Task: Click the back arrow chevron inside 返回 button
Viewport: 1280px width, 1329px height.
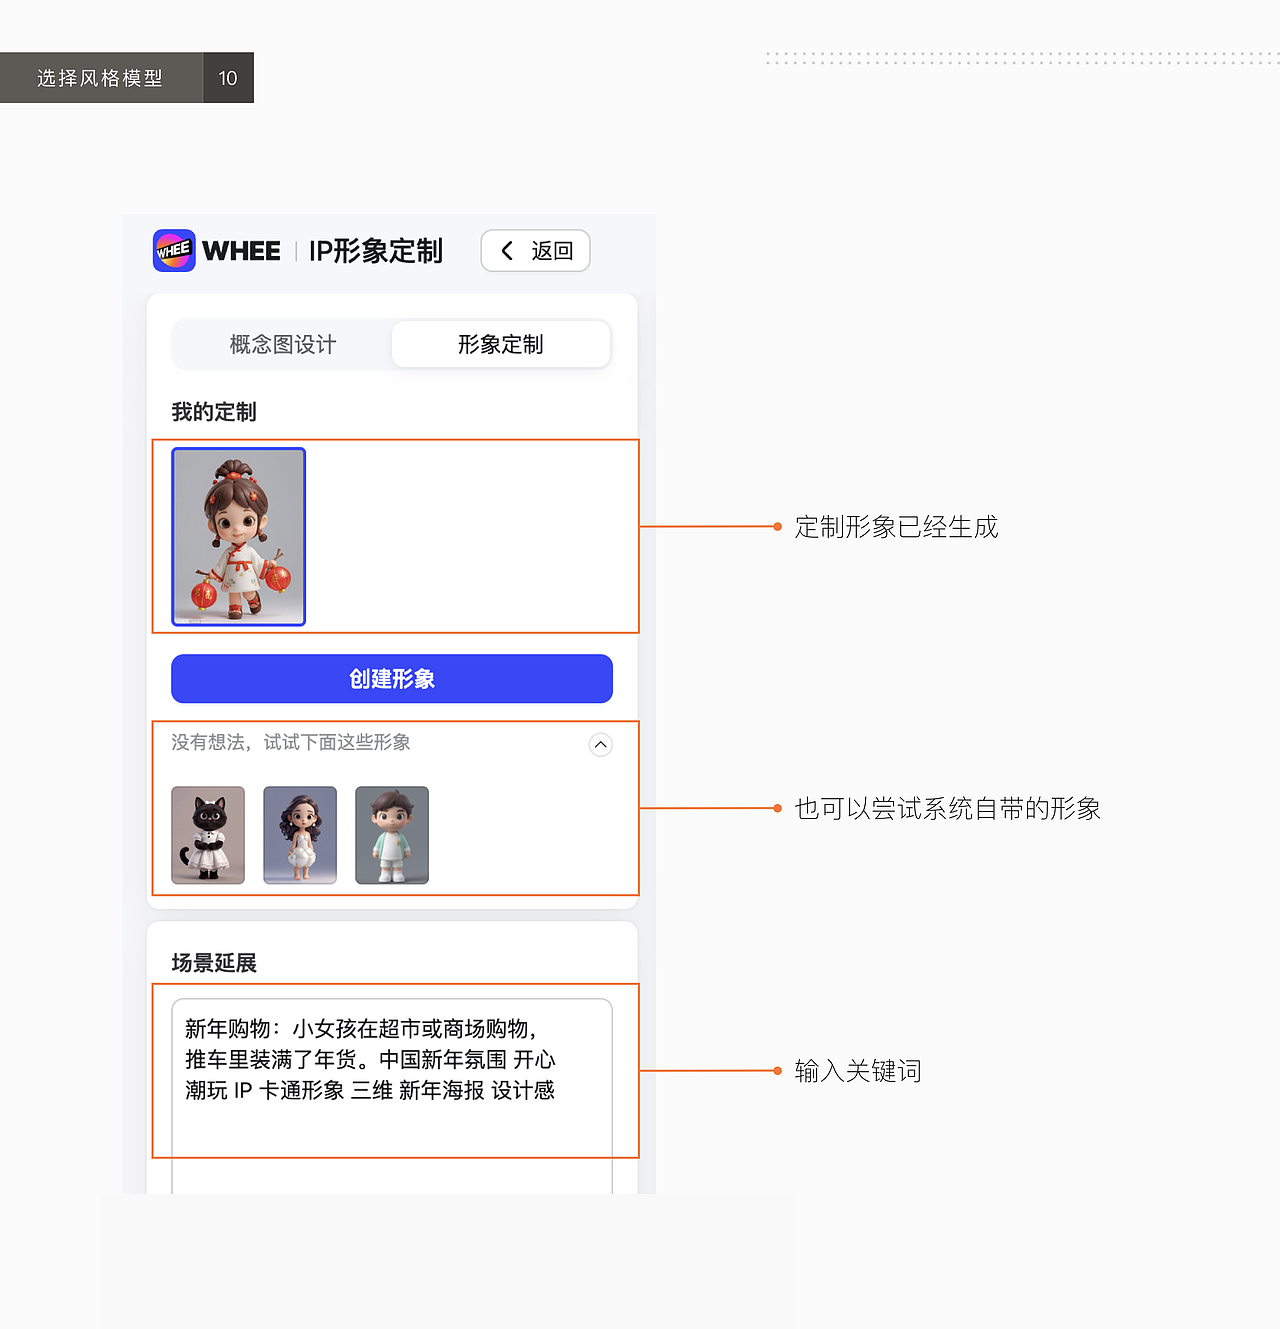Action: pyautogui.click(x=508, y=251)
